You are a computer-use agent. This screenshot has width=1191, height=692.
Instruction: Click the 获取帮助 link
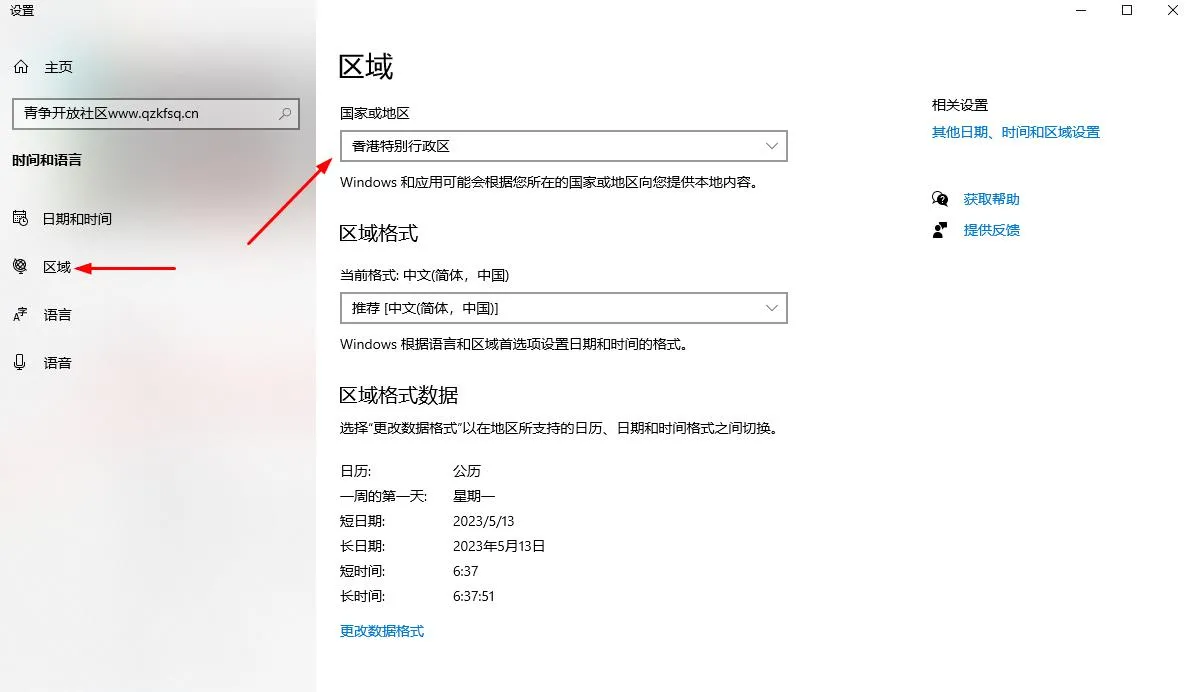point(991,199)
